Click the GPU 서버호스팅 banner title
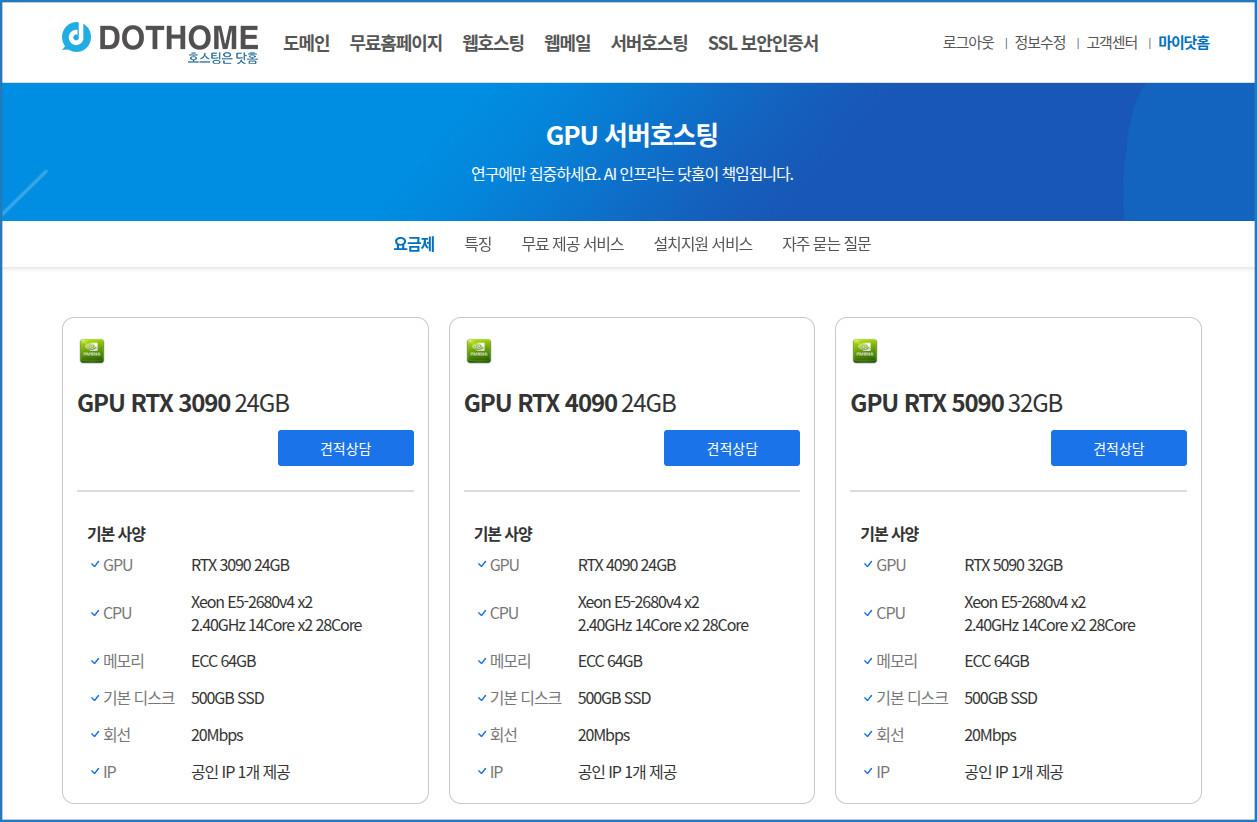 pyautogui.click(x=632, y=135)
